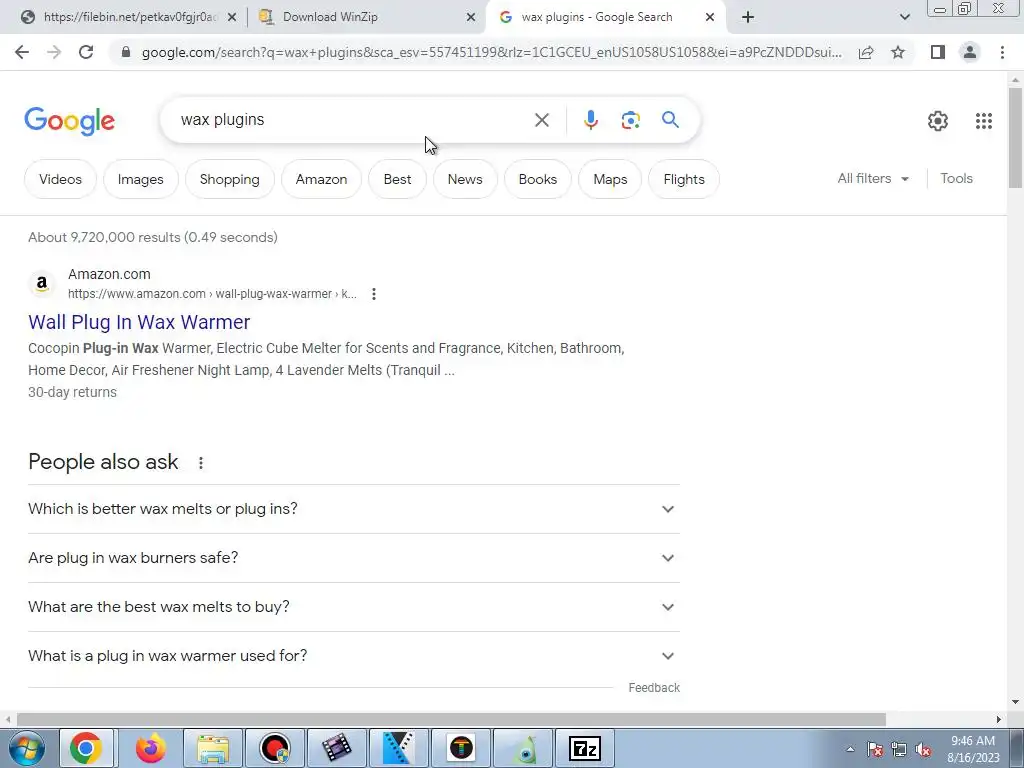Click Chrome icon in taskbar

point(86,748)
